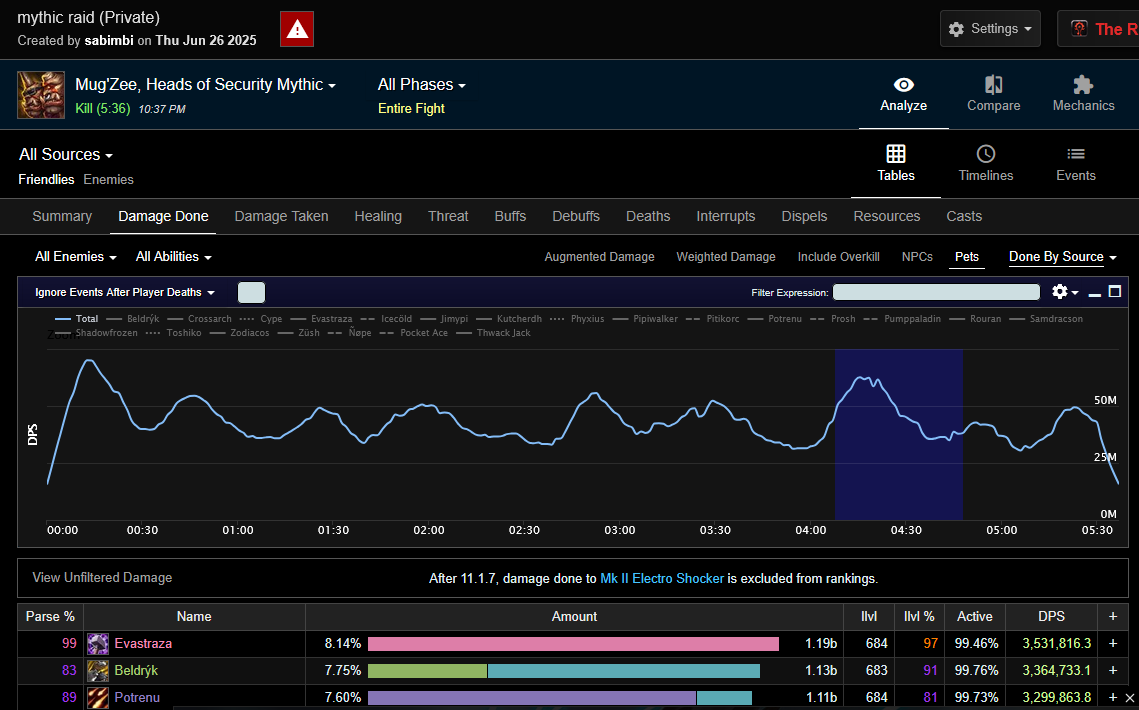Open the Casts tab
The image size is (1139, 710).
pos(964,217)
